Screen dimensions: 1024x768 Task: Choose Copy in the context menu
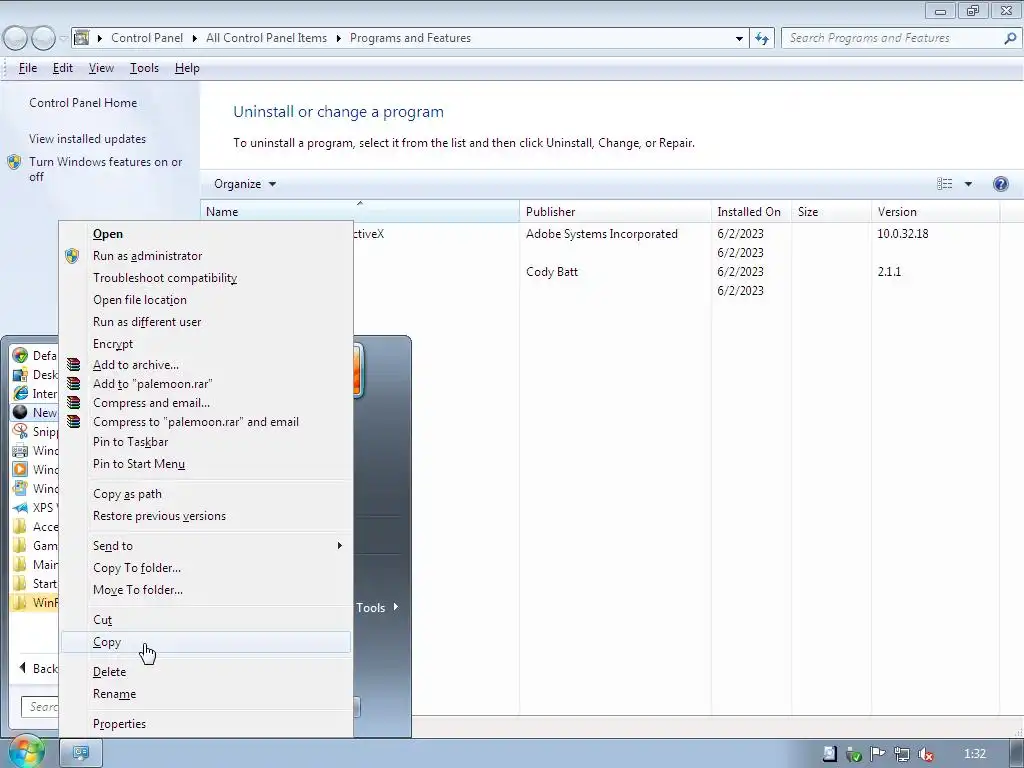point(206,642)
